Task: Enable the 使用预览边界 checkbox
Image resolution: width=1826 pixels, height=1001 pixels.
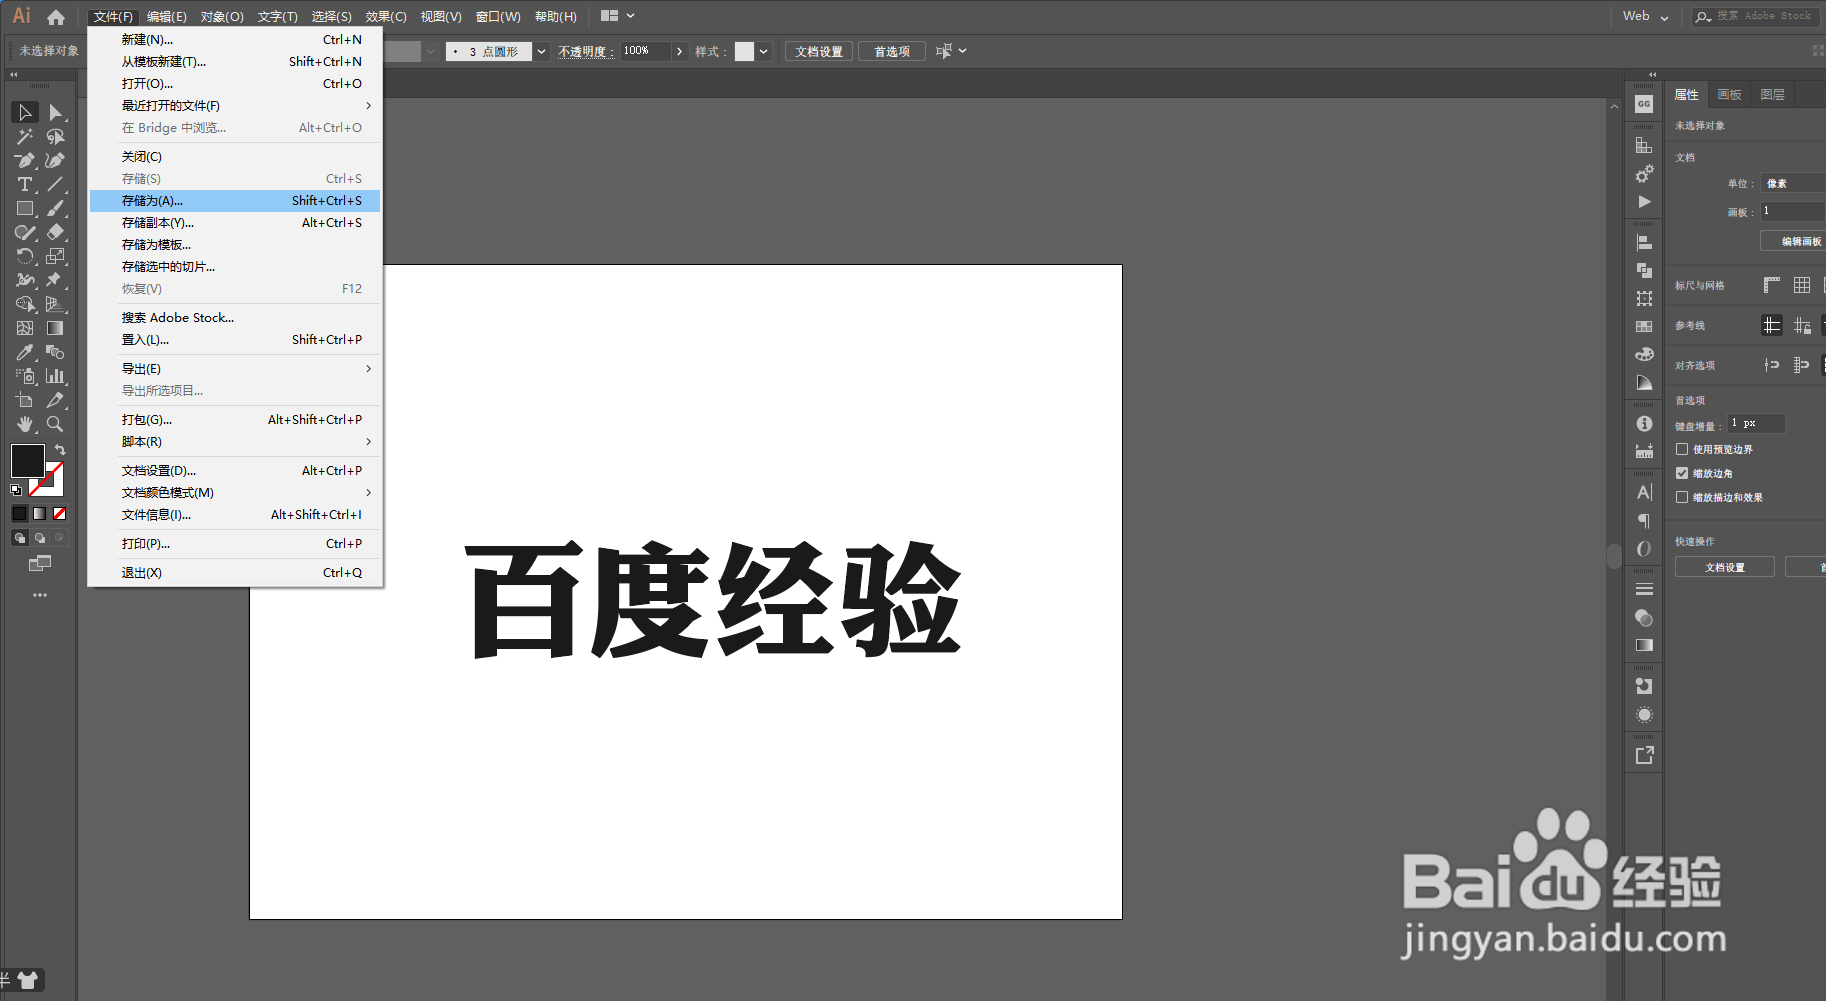Action: [1682, 449]
